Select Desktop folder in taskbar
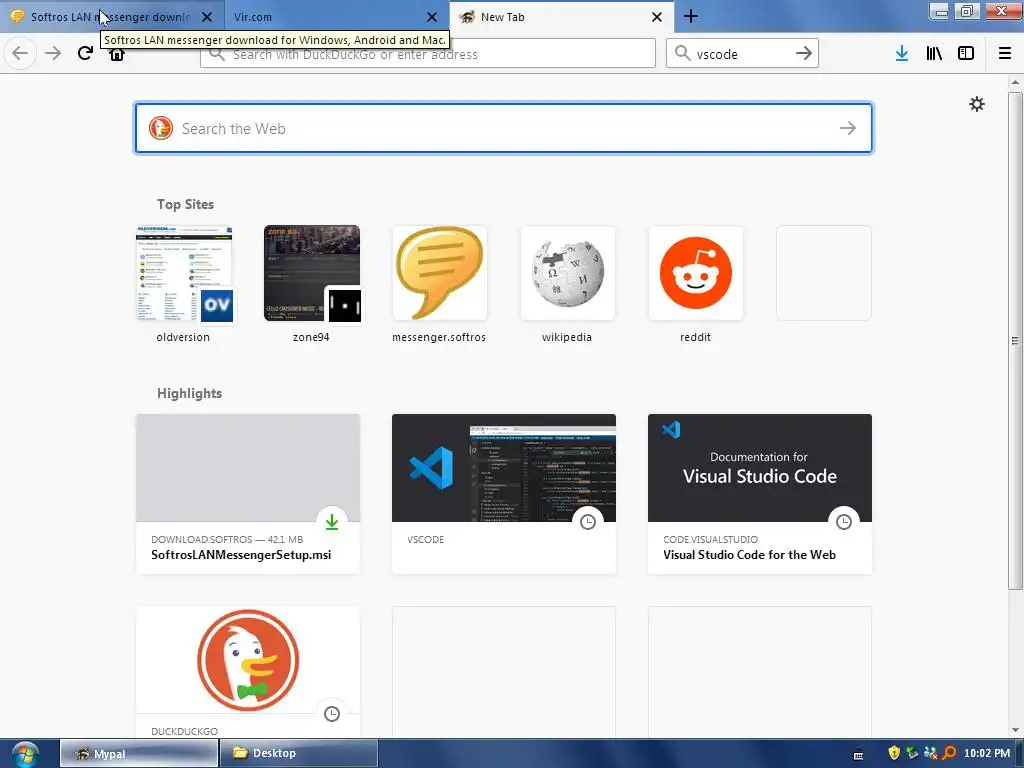Viewport: 1024px width, 768px height. (298, 754)
